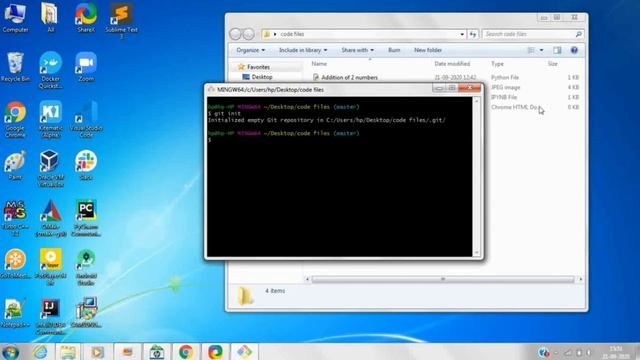
Task: Open the All folder on desktop
Action: [50, 17]
